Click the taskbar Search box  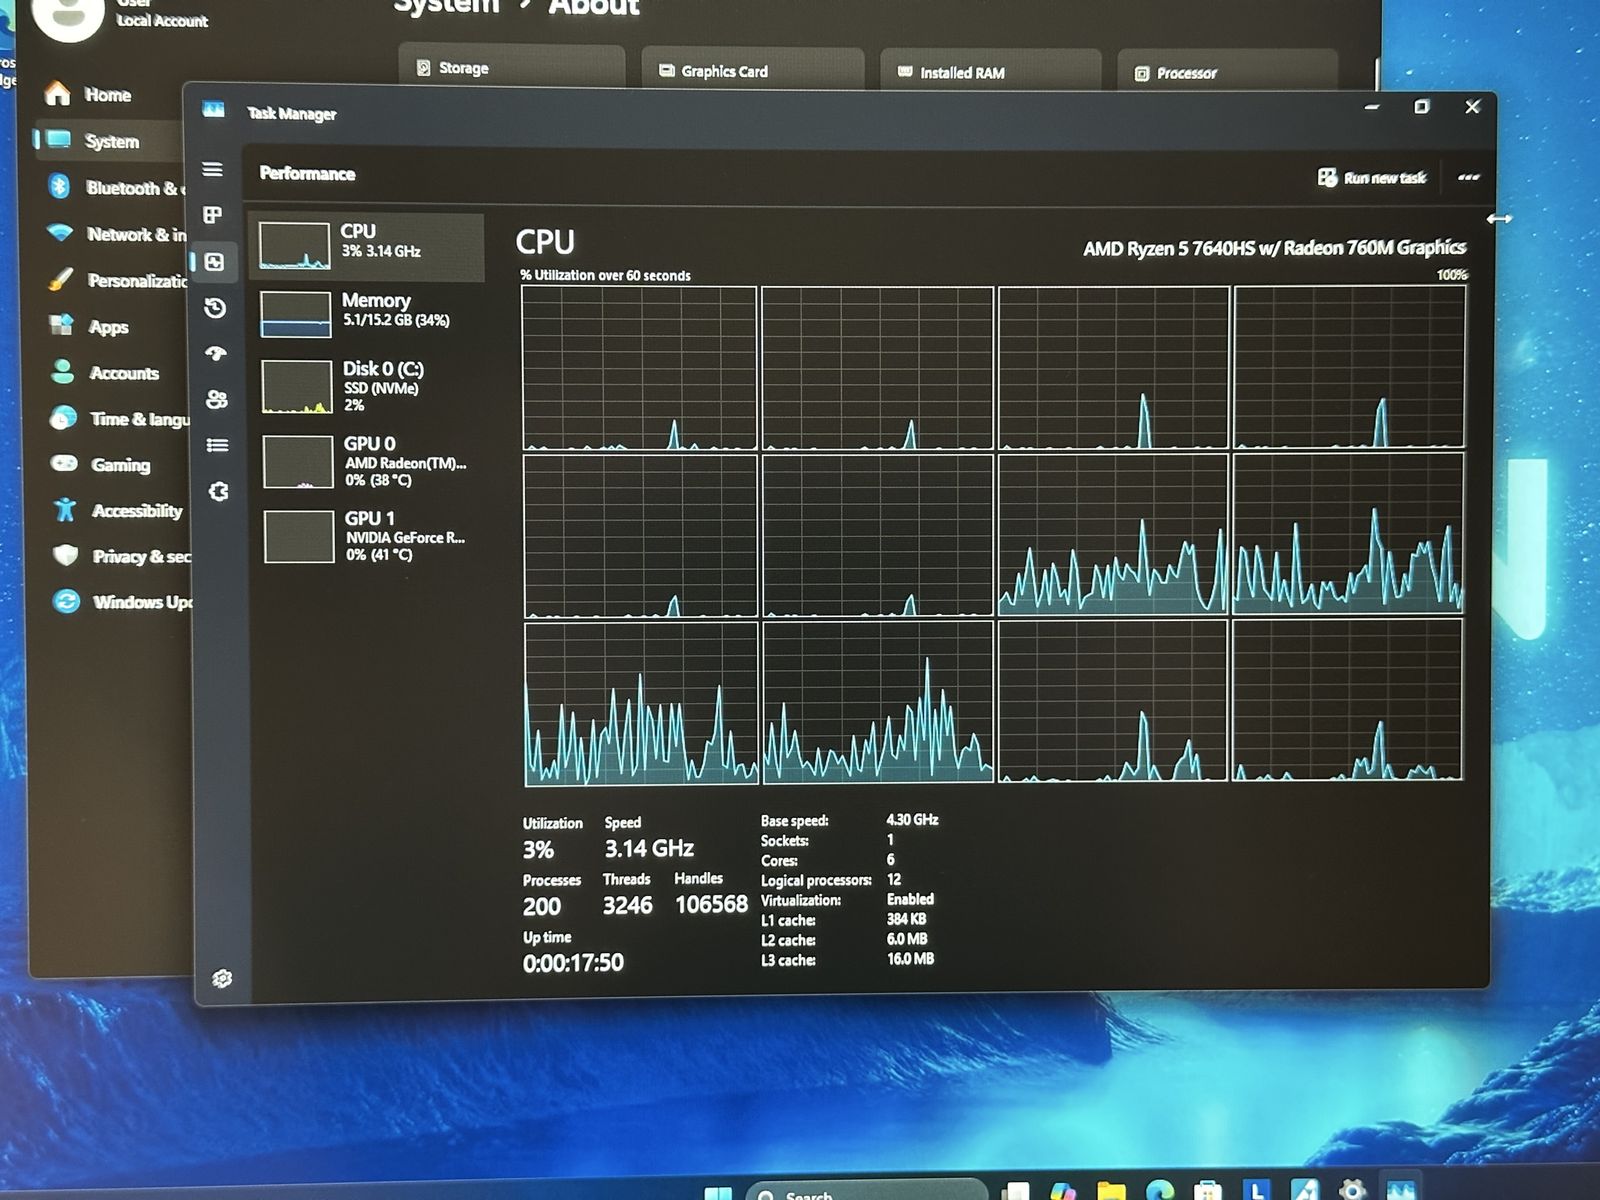pos(865,1193)
